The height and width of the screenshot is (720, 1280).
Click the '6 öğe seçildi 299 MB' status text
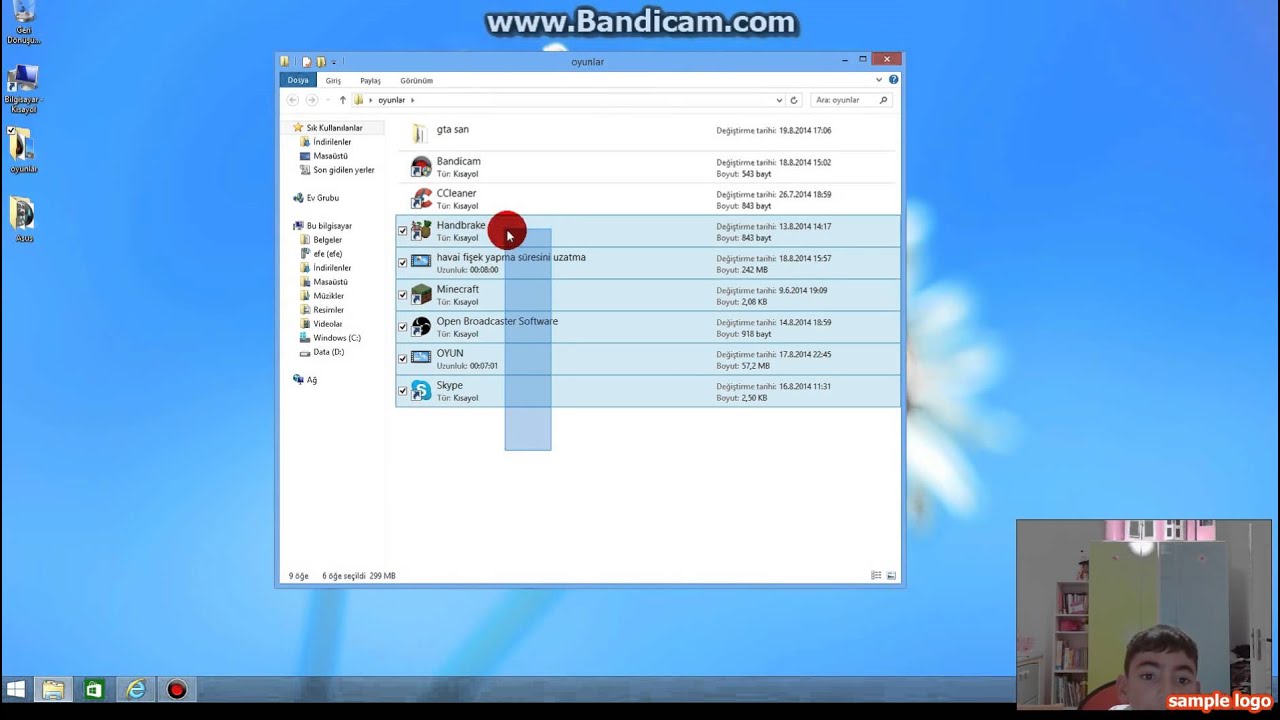pos(359,576)
